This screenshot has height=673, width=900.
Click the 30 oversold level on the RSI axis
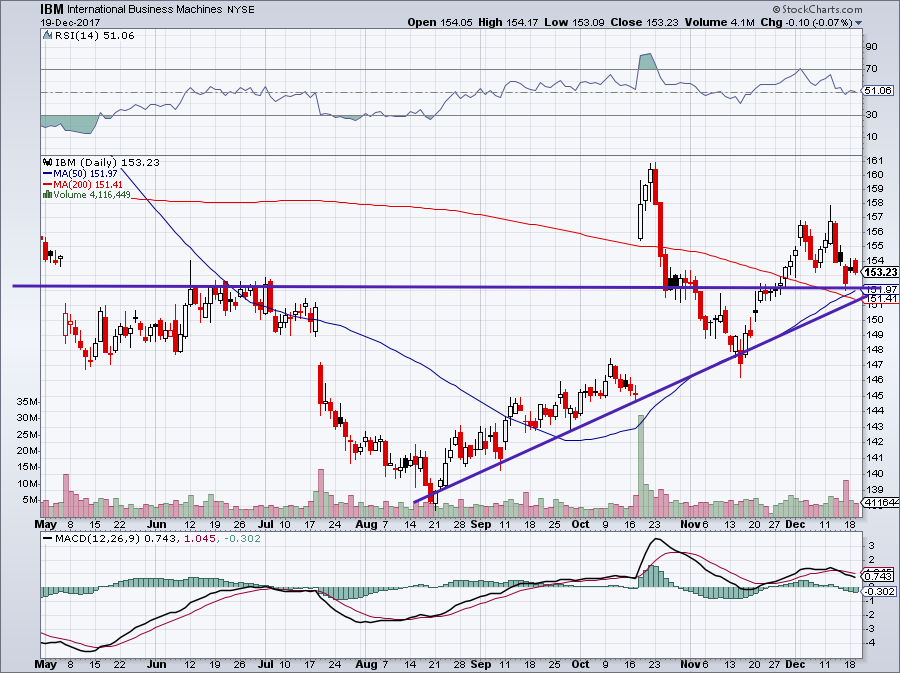[x=871, y=115]
